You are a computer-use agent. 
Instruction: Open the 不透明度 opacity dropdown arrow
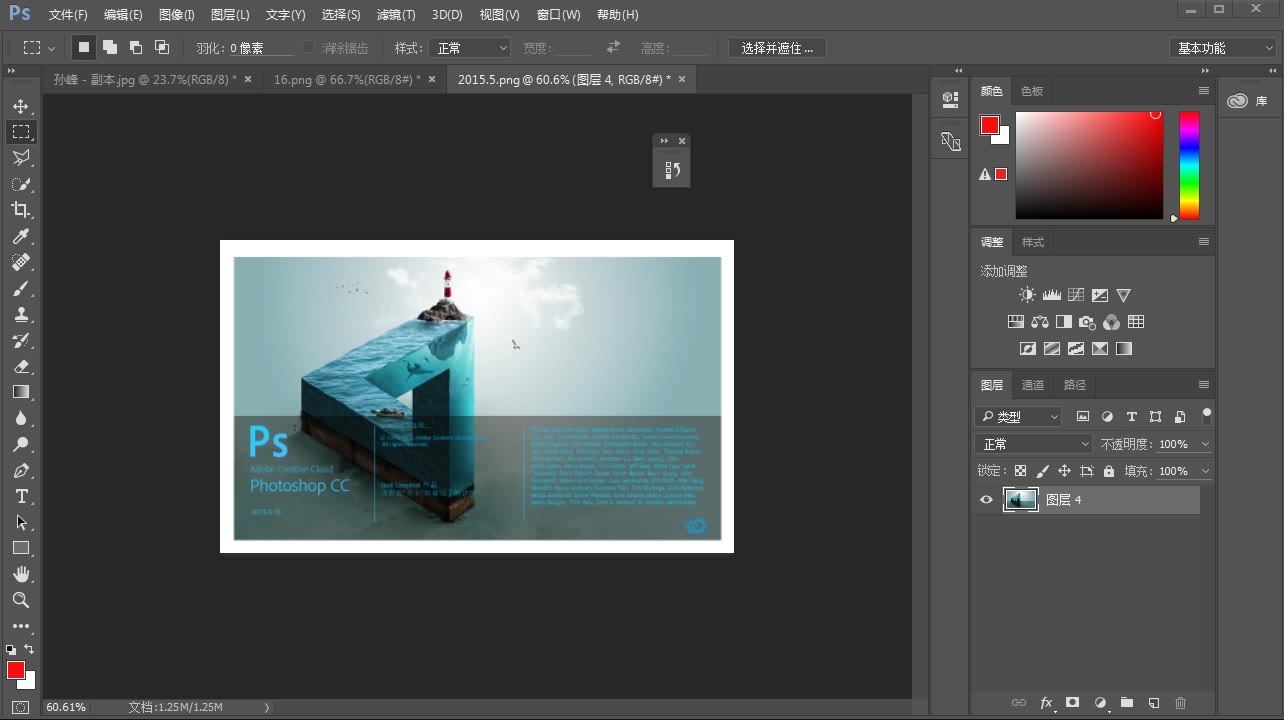pyautogui.click(x=1205, y=444)
